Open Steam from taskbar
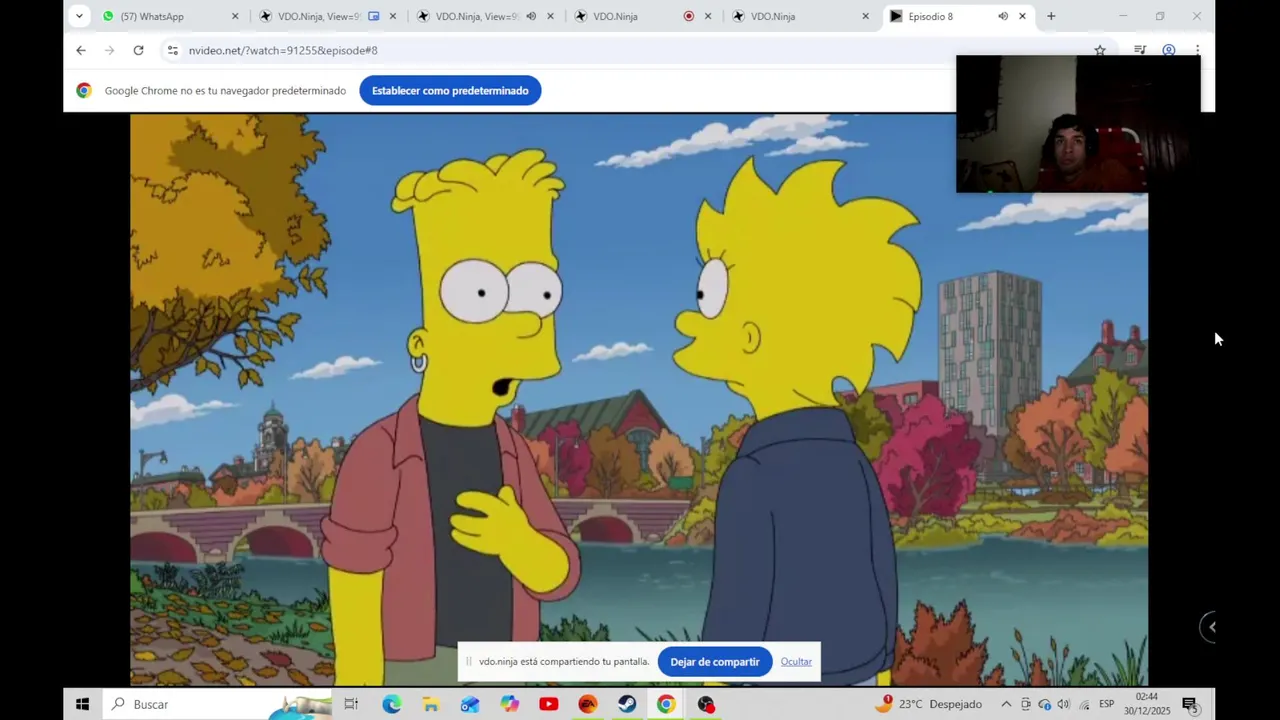 click(x=627, y=704)
